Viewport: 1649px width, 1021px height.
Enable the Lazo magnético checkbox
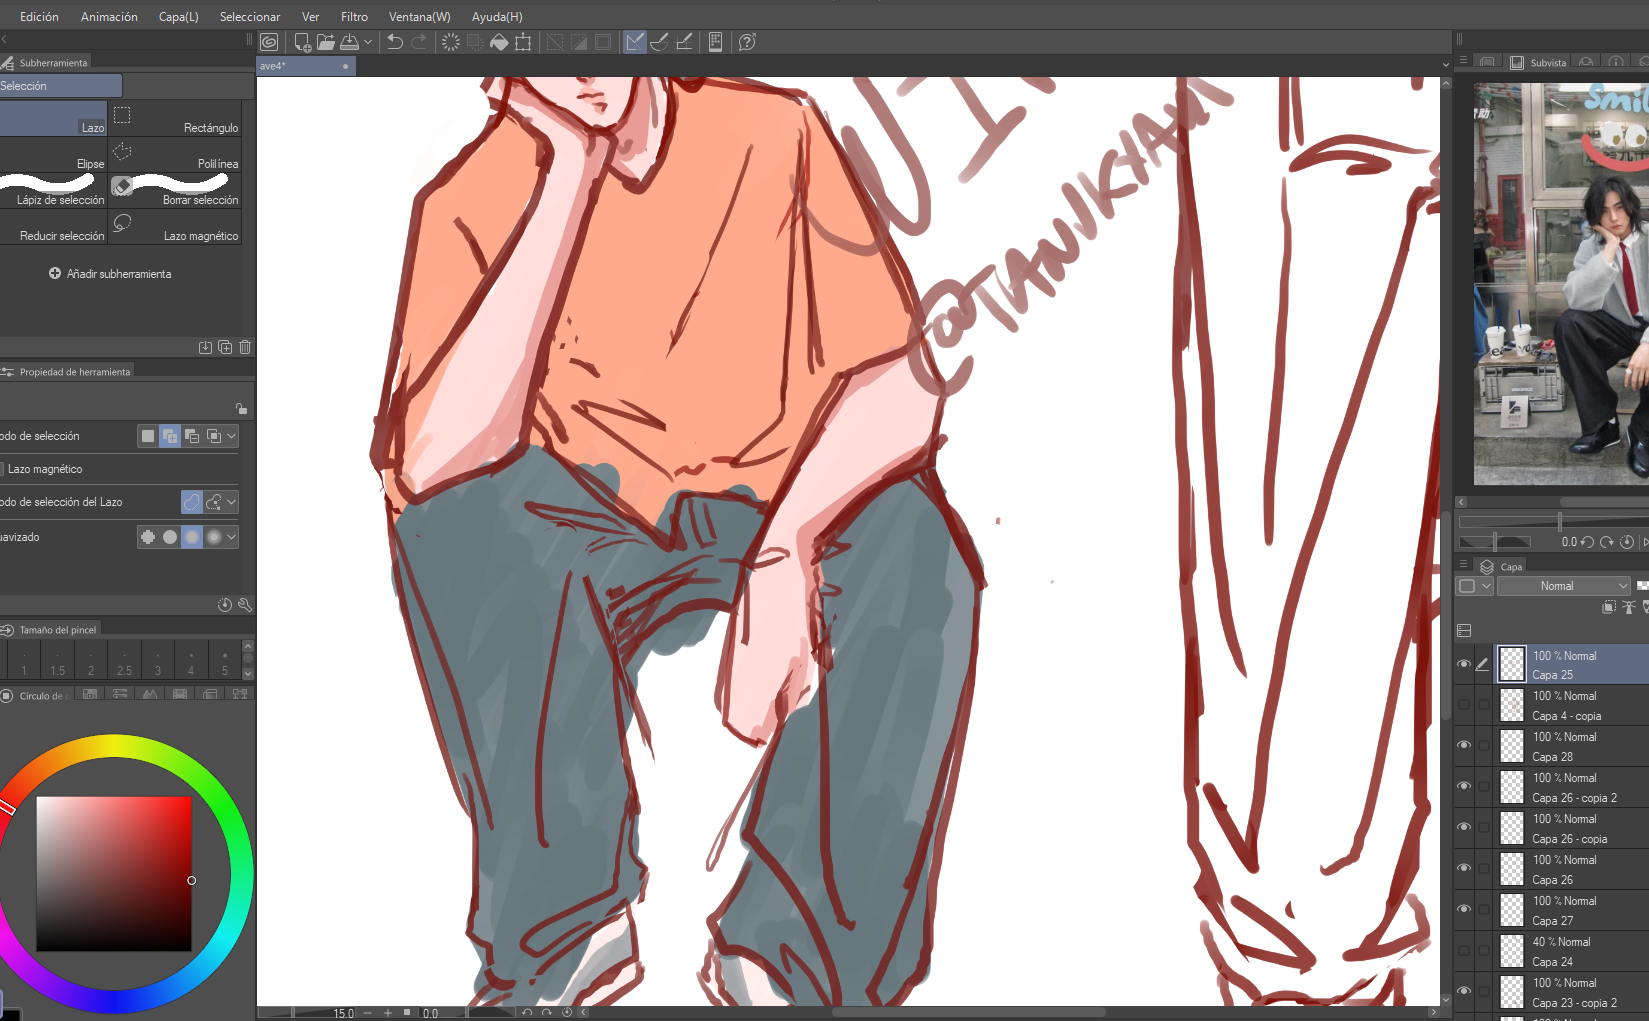point(2,469)
